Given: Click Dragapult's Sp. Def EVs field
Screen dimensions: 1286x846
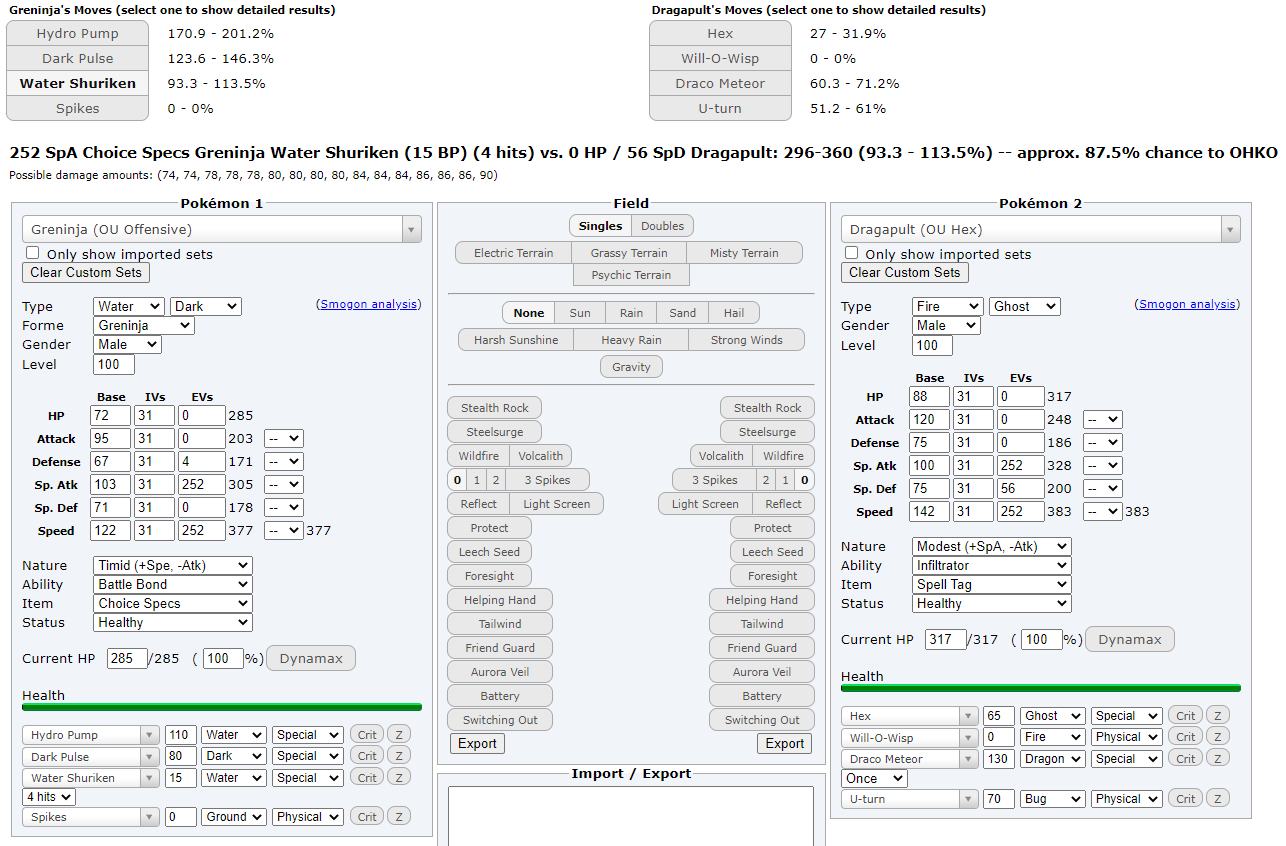Looking at the screenshot, I should pos(1020,488).
